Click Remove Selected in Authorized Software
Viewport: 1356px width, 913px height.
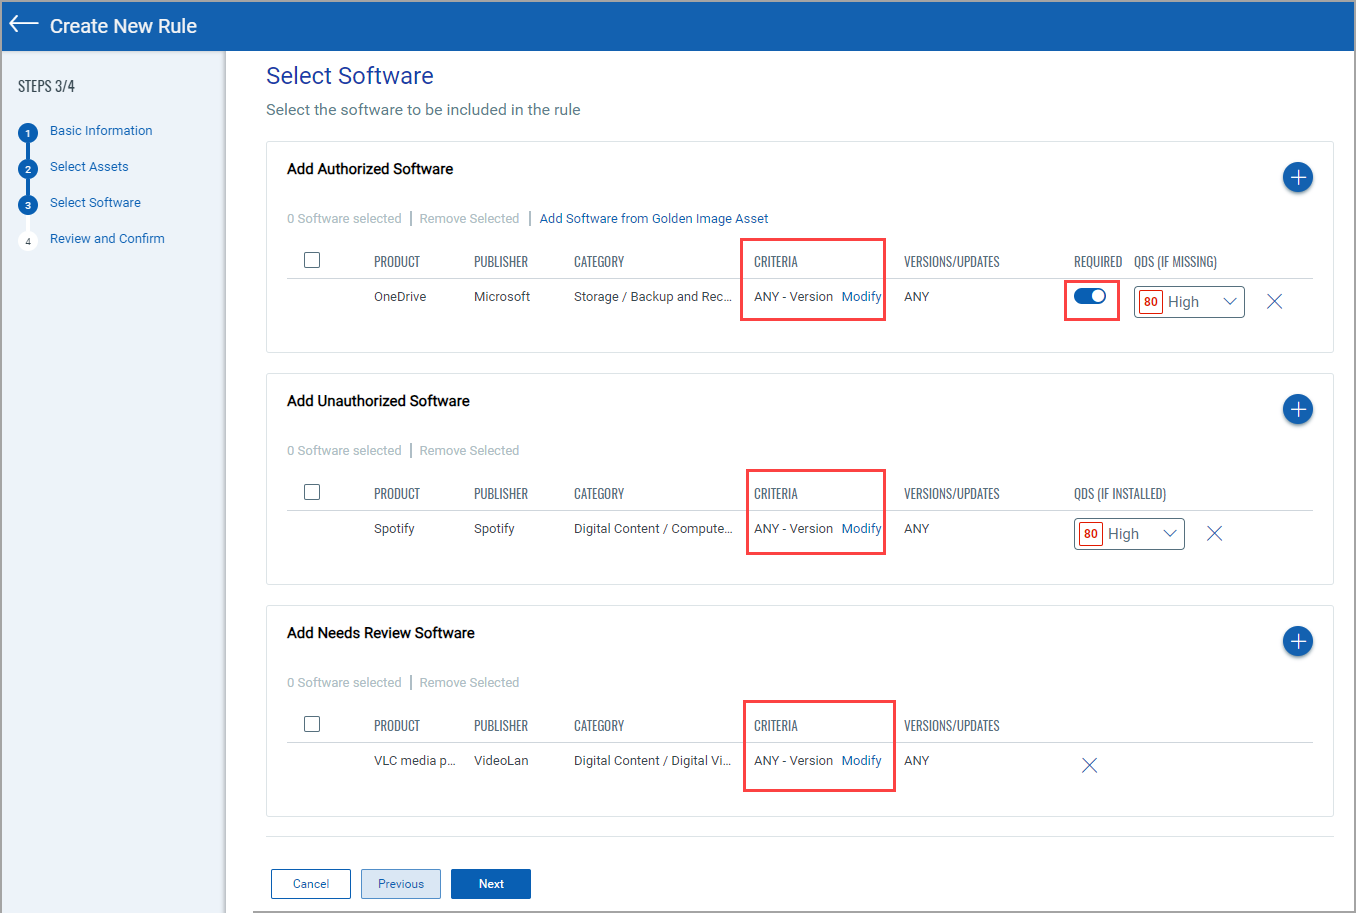[x=469, y=218]
